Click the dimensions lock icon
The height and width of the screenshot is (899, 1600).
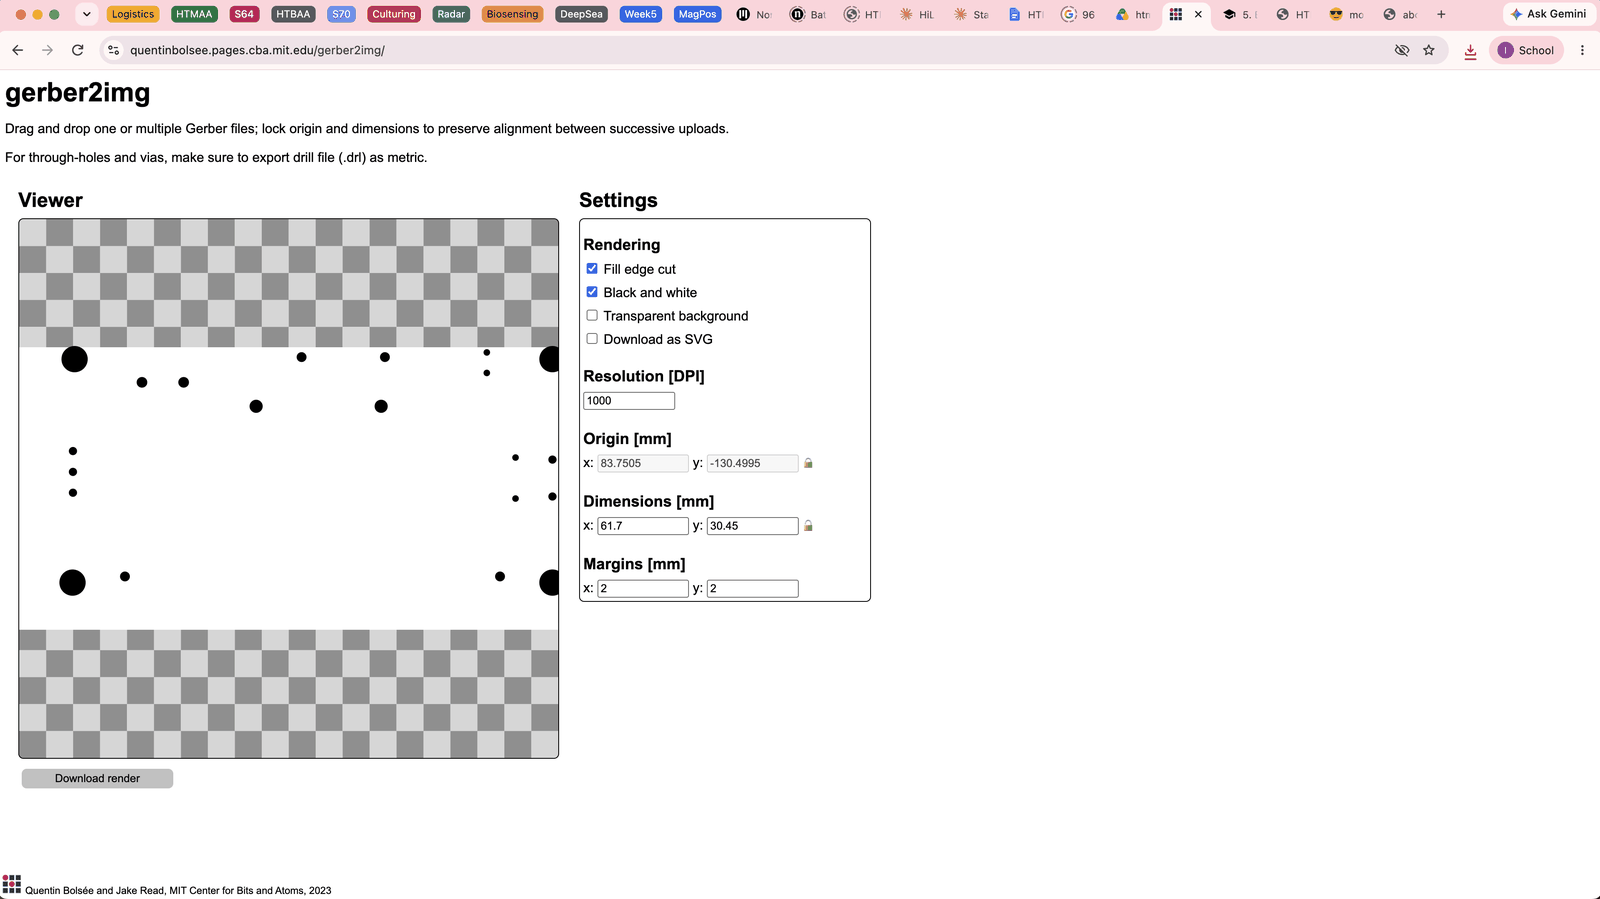808,526
